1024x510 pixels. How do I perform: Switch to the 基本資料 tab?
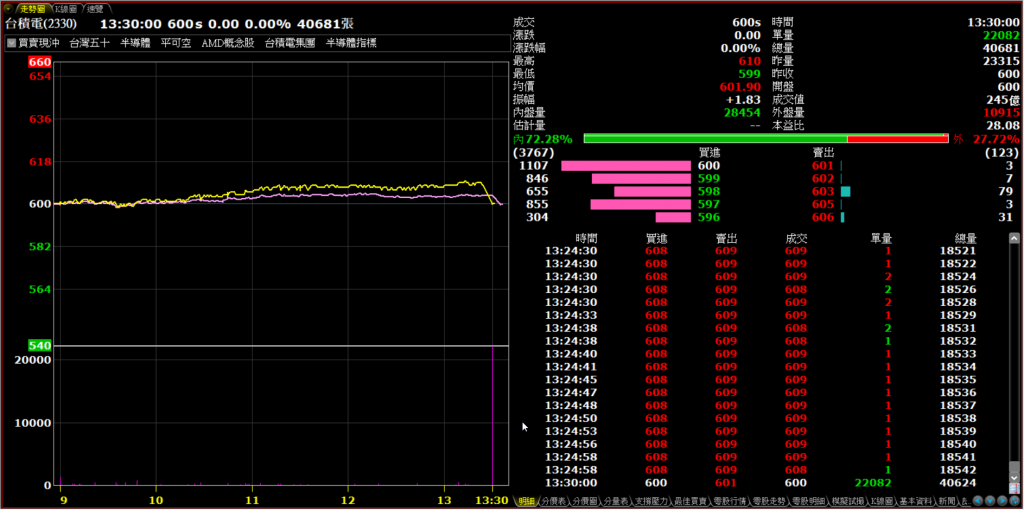pos(917,502)
